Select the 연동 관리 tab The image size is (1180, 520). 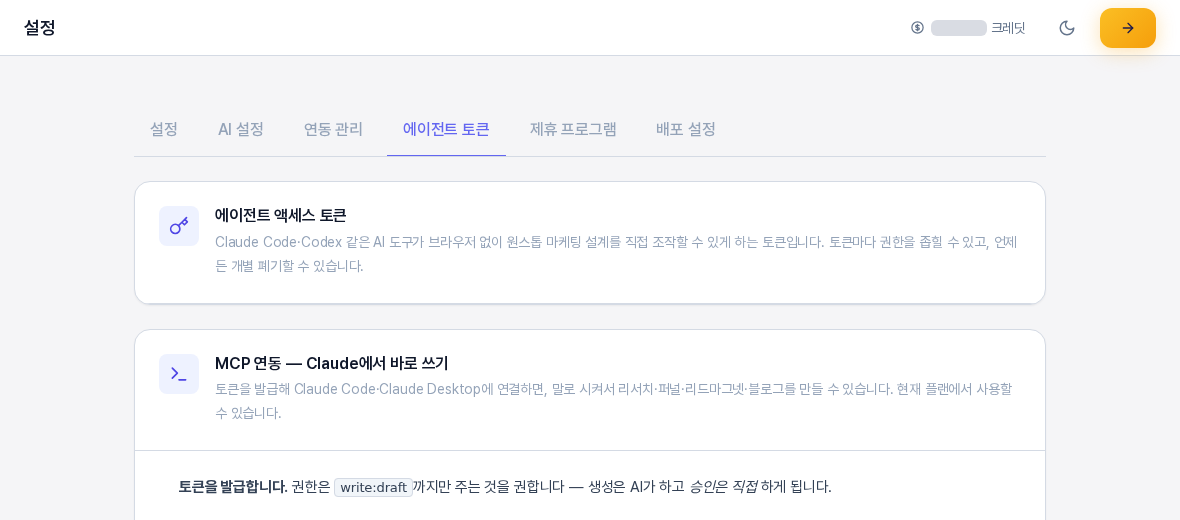click(x=333, y=129)
